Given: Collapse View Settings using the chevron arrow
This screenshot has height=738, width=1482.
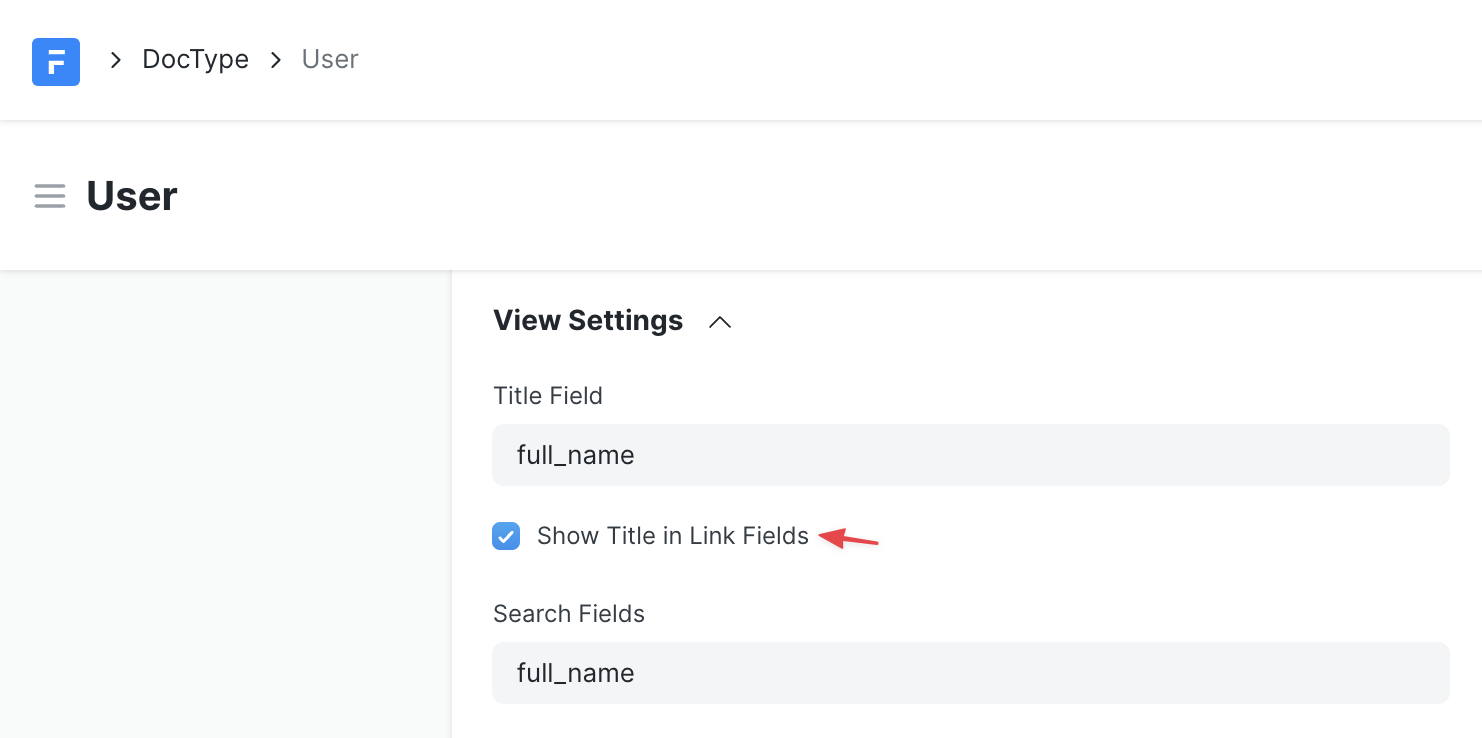Looking at the screenshot, I should (x=720, y=322).
